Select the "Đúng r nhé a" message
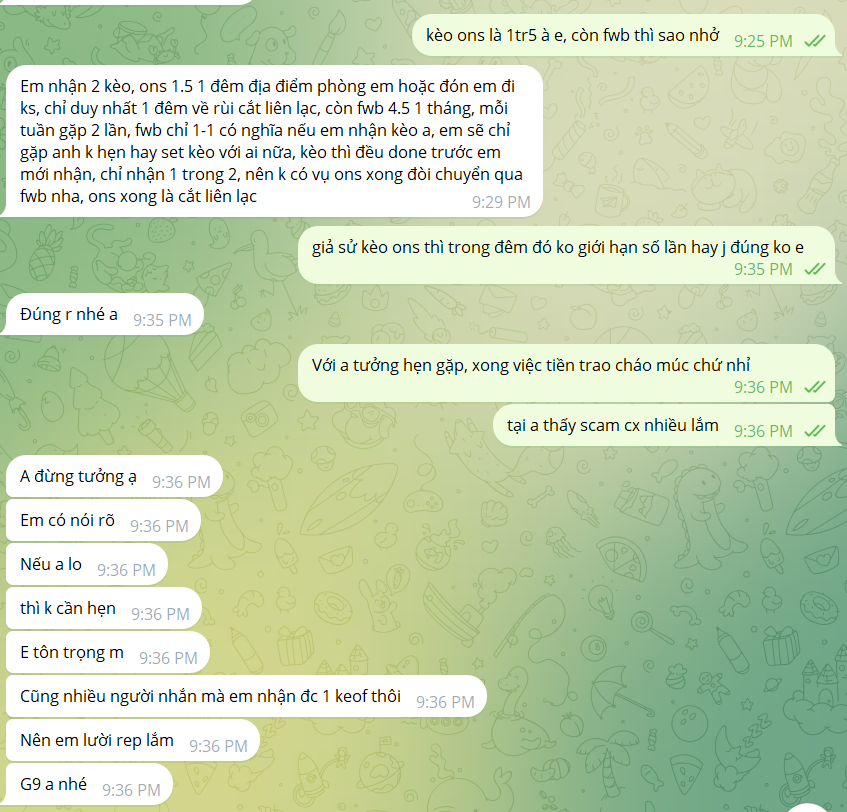This screenshot has height=812, width=847. pyautogui.click(x=103, y=314)
